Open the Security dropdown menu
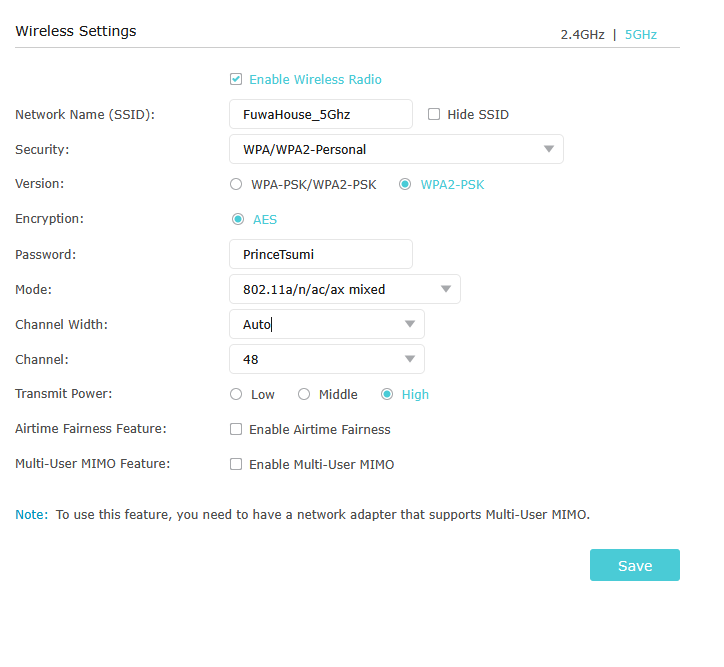Screen dimensions: 724x667 (396, 149)
